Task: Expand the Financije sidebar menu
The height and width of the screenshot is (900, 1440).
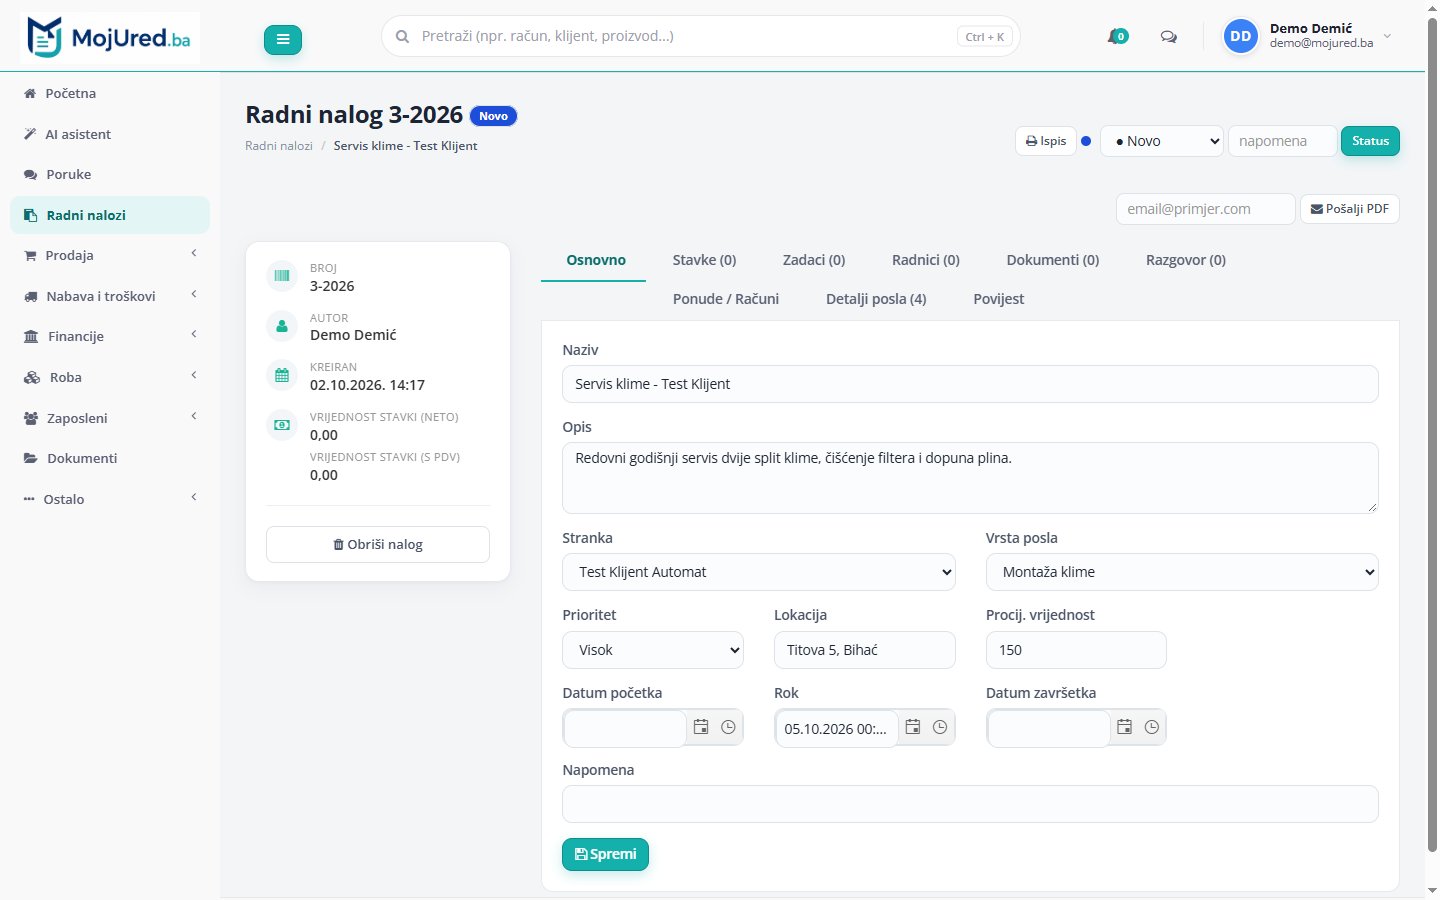Action: click(110, 336)
